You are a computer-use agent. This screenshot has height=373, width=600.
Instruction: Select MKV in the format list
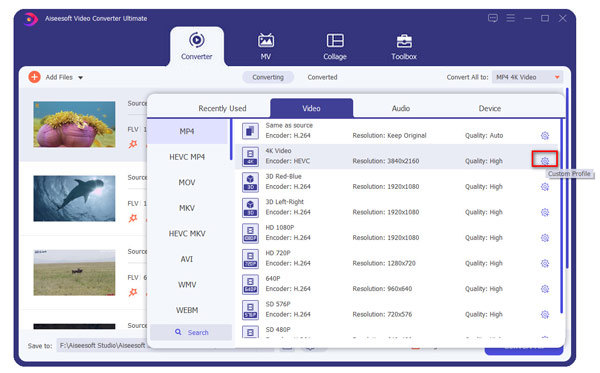point(187,208)
